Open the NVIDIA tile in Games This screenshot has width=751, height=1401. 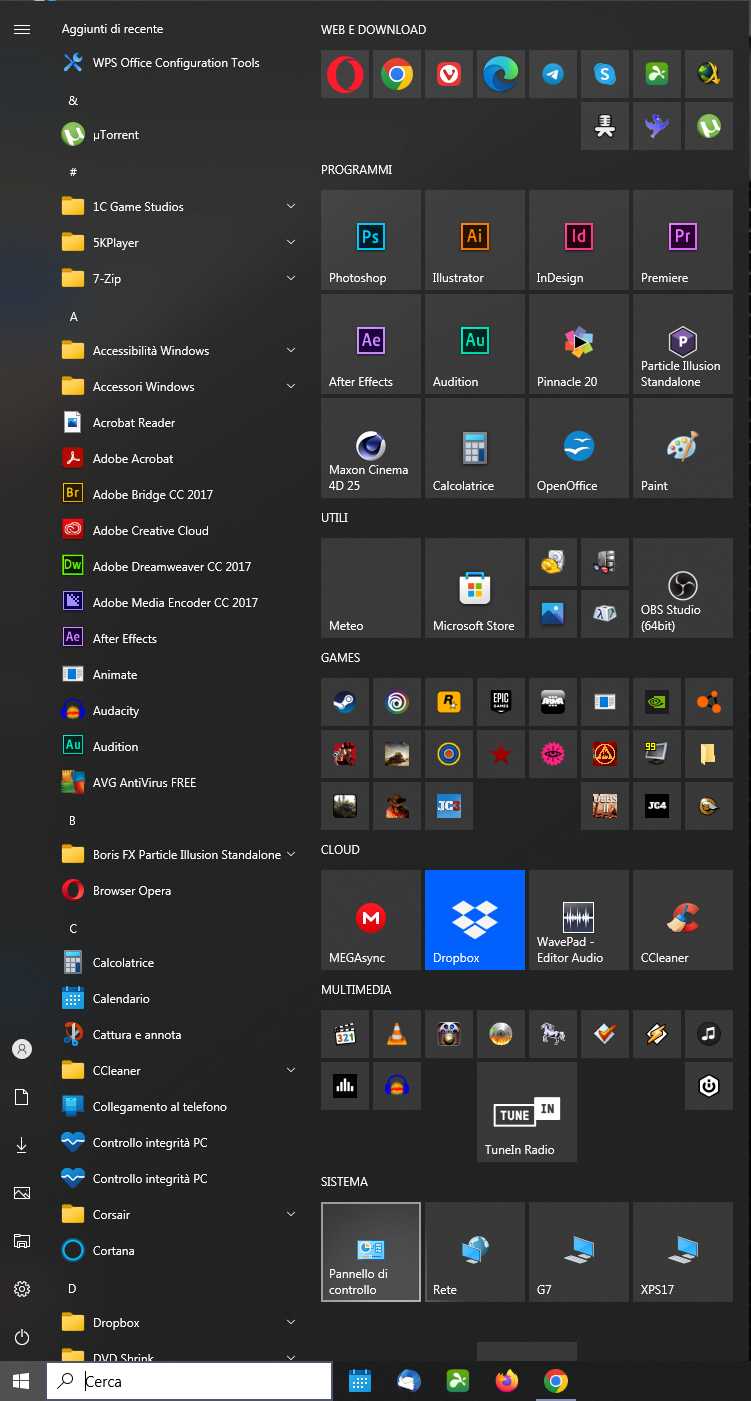(657, 702)
